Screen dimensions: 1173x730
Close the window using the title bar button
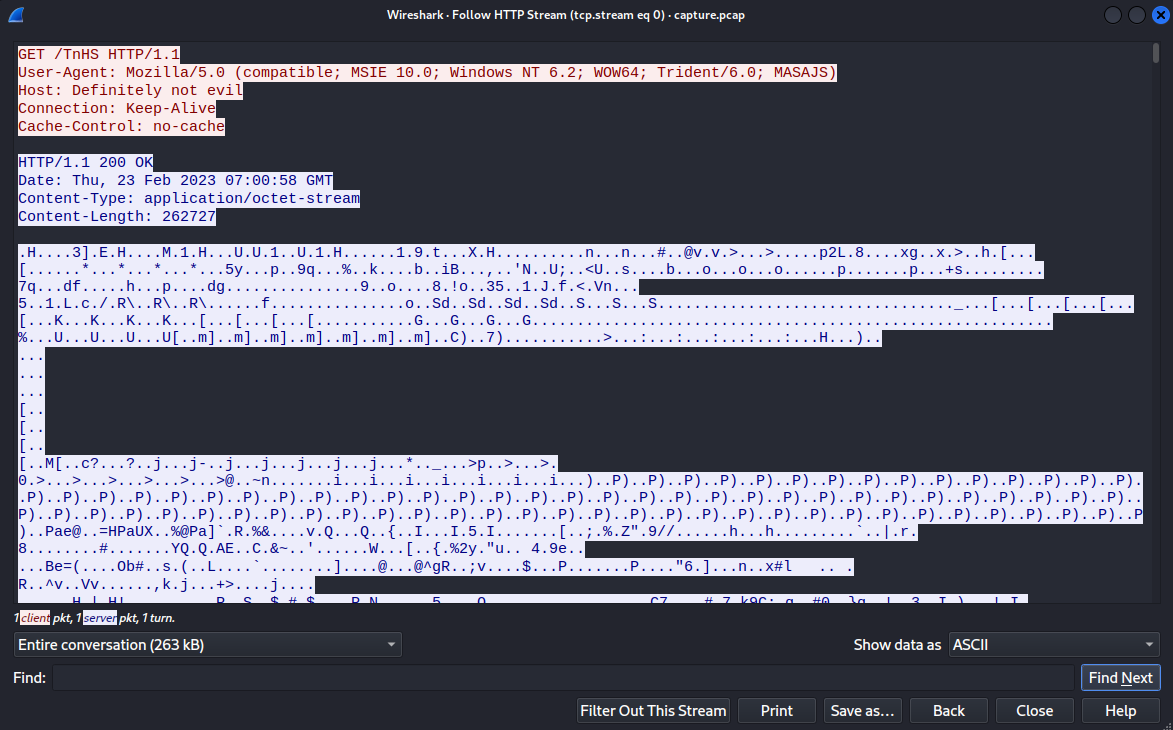(x=1158, y=15)
